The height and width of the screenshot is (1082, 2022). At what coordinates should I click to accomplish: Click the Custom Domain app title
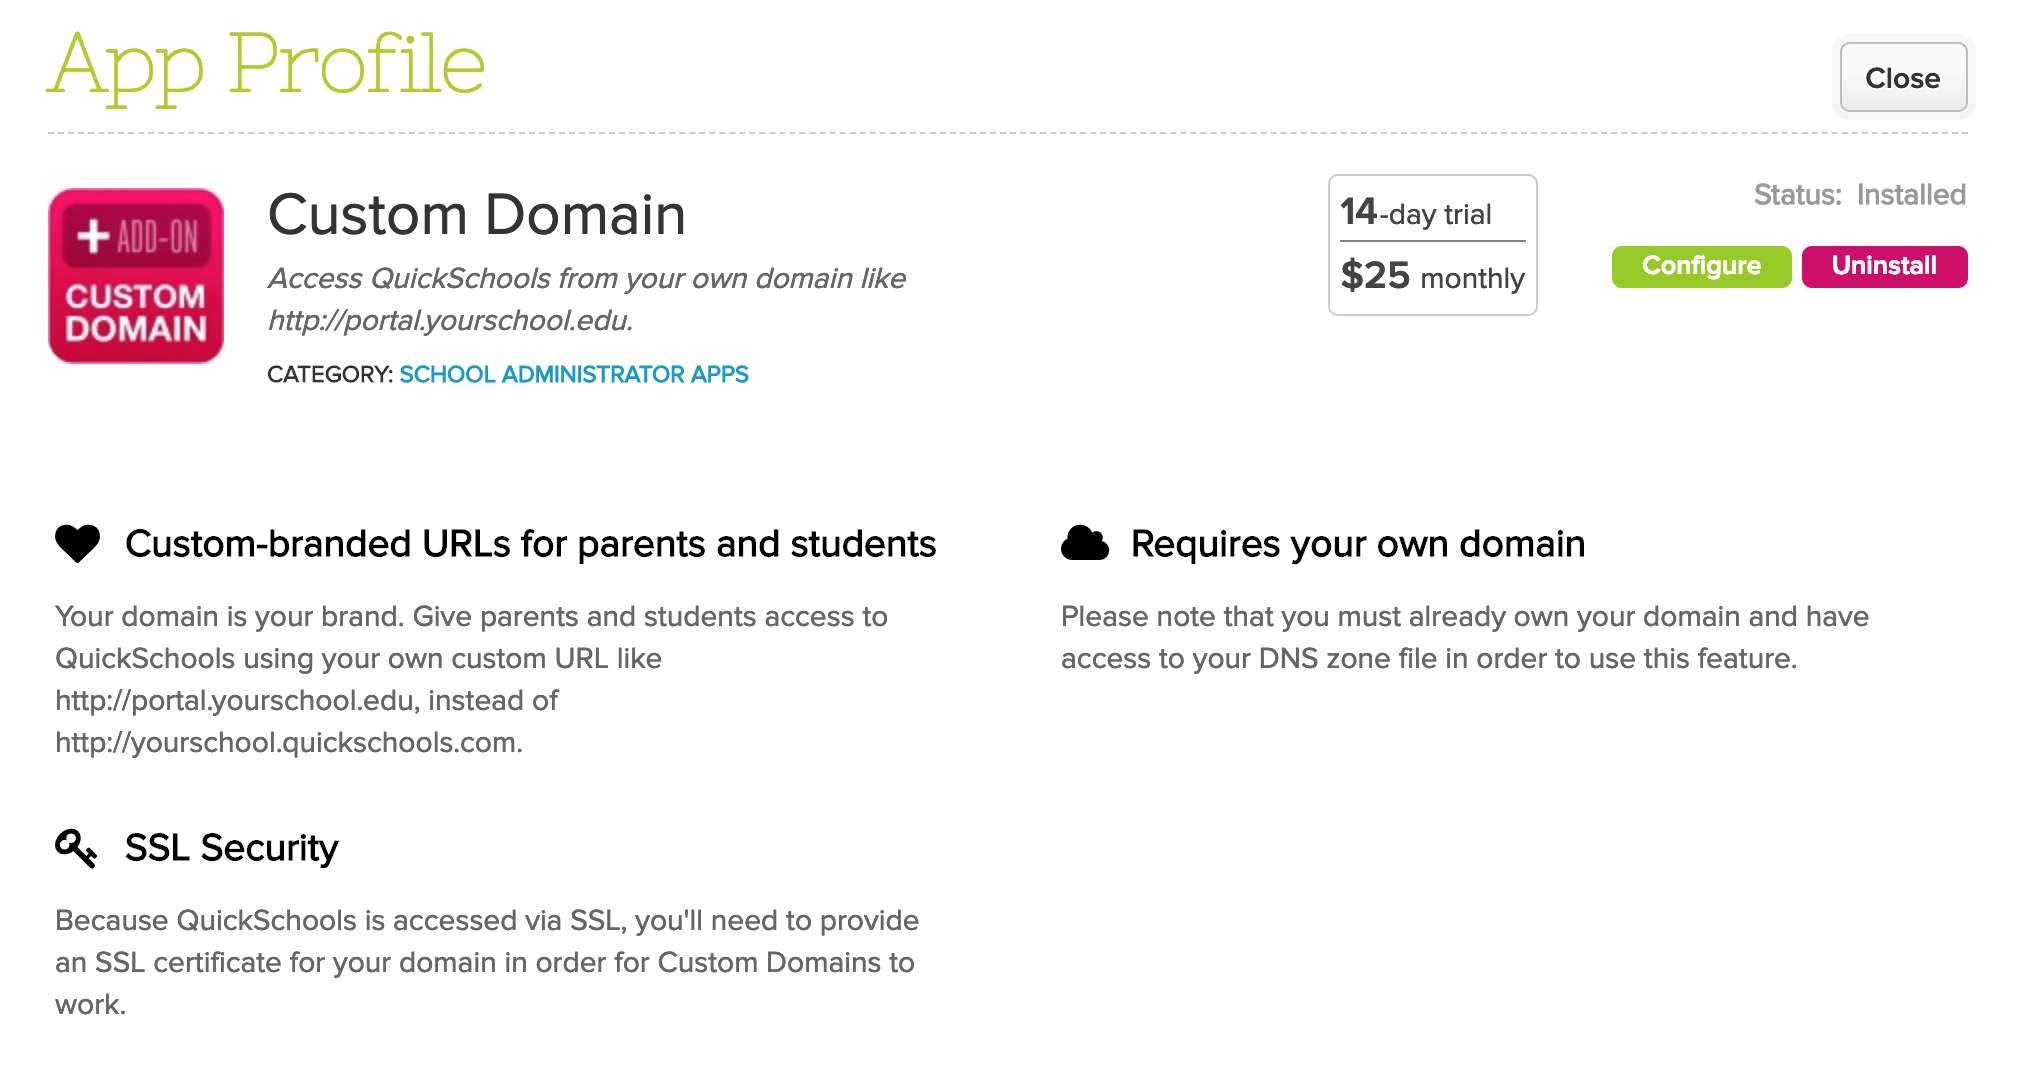coord(477,213)
